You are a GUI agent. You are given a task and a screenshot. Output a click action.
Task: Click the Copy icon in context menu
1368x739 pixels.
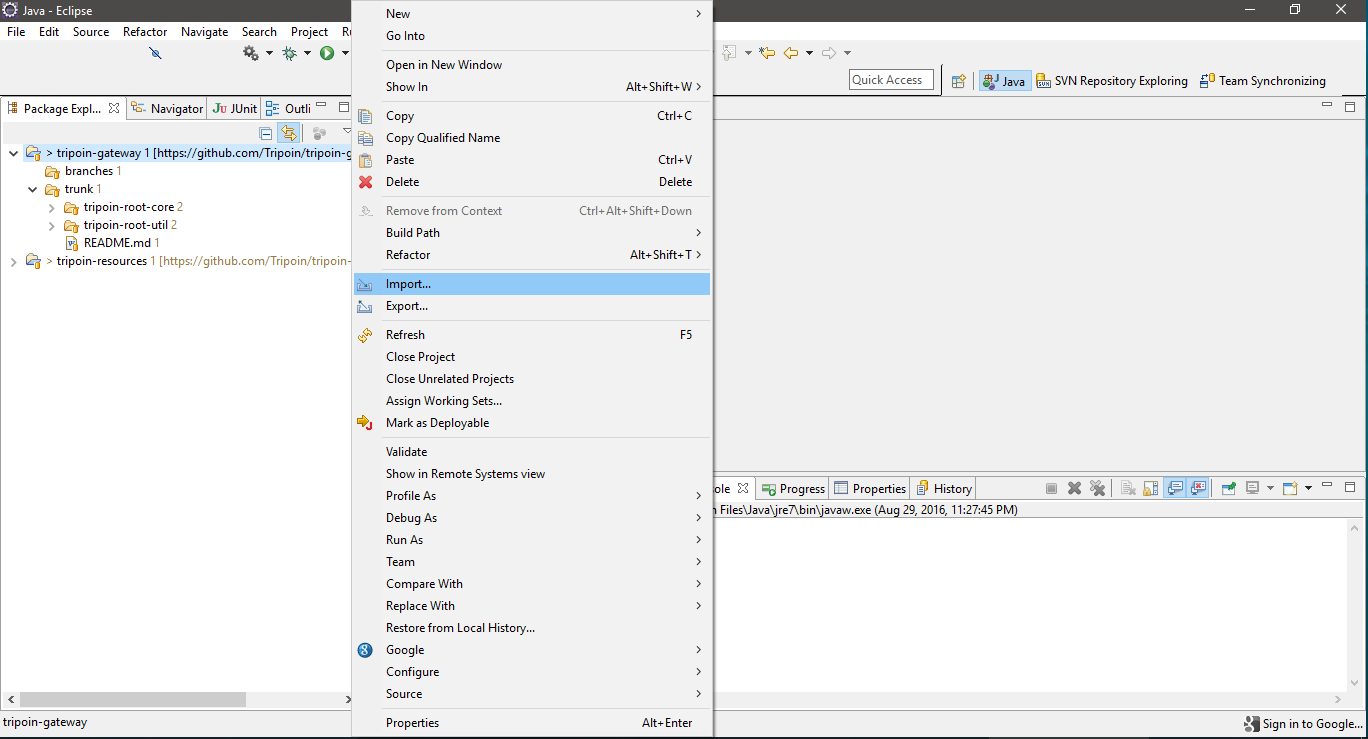(365, 116)
